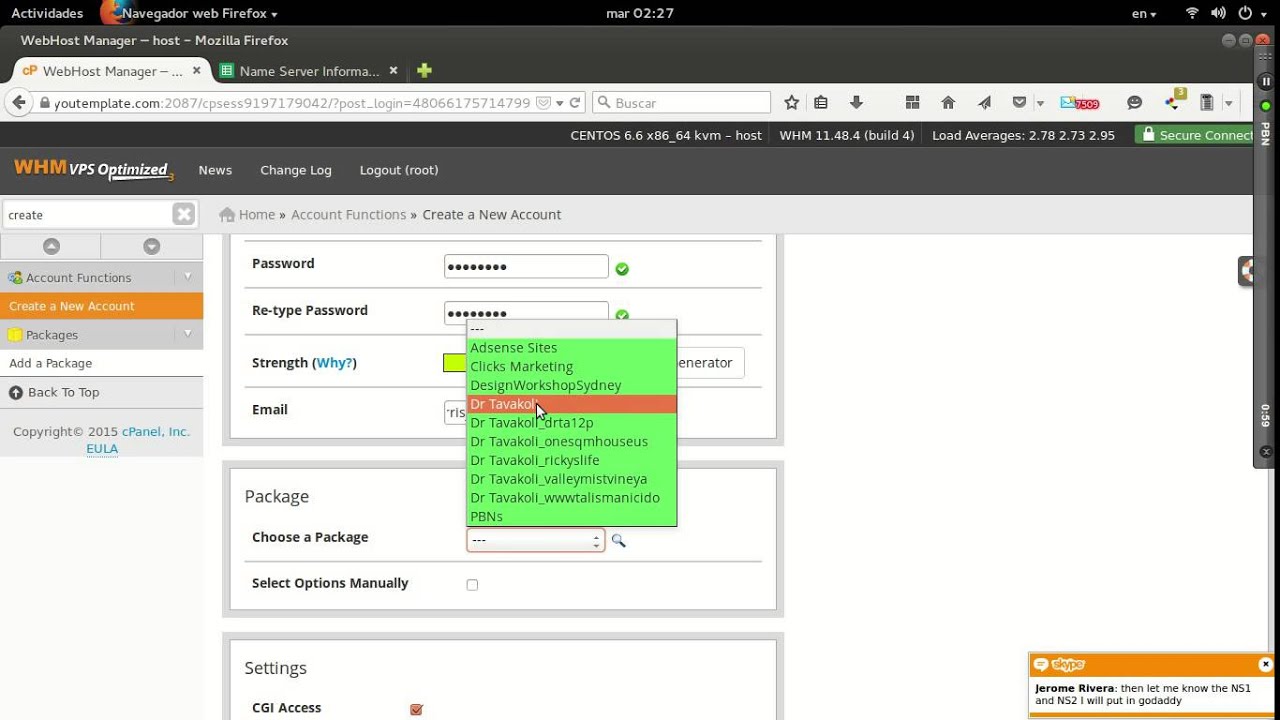
Task: Click the browser back arrow button
Action: 19,102
